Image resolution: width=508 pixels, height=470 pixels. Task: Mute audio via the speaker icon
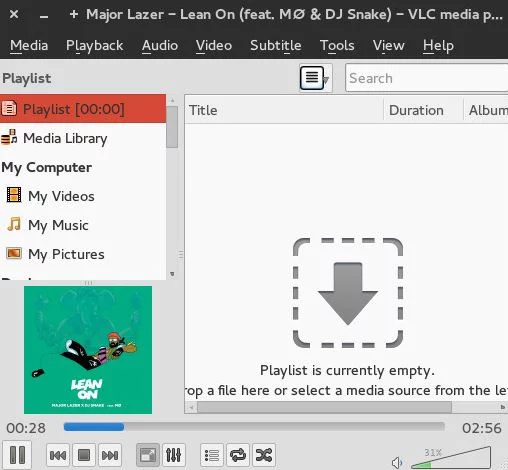click(397, 462)
